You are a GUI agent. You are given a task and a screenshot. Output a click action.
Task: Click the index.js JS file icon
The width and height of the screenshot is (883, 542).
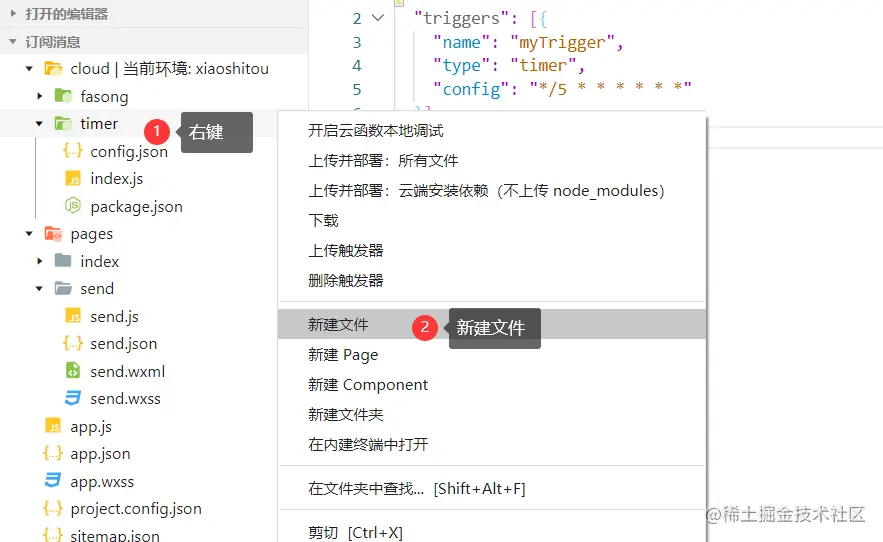[x=73, y=179]
